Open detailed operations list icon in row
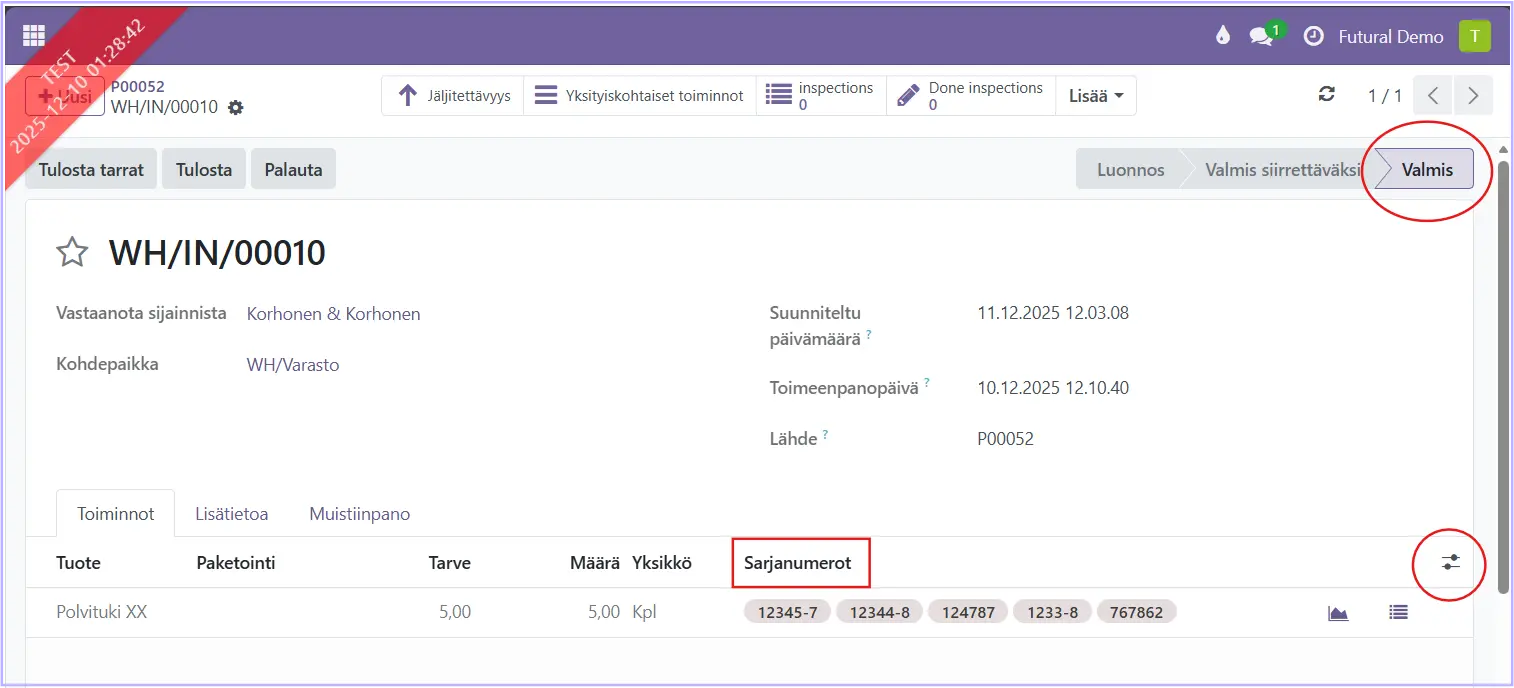The width and height of the screenshot is (1514, 688). click(x=1398, y=612)
